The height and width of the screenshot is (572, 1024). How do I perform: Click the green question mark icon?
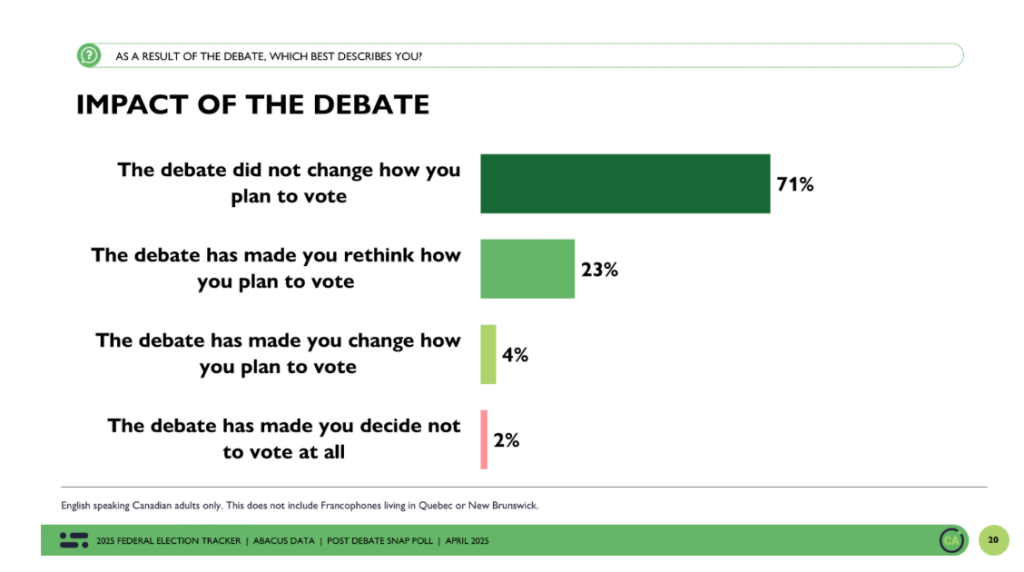(x=89, y=56)
